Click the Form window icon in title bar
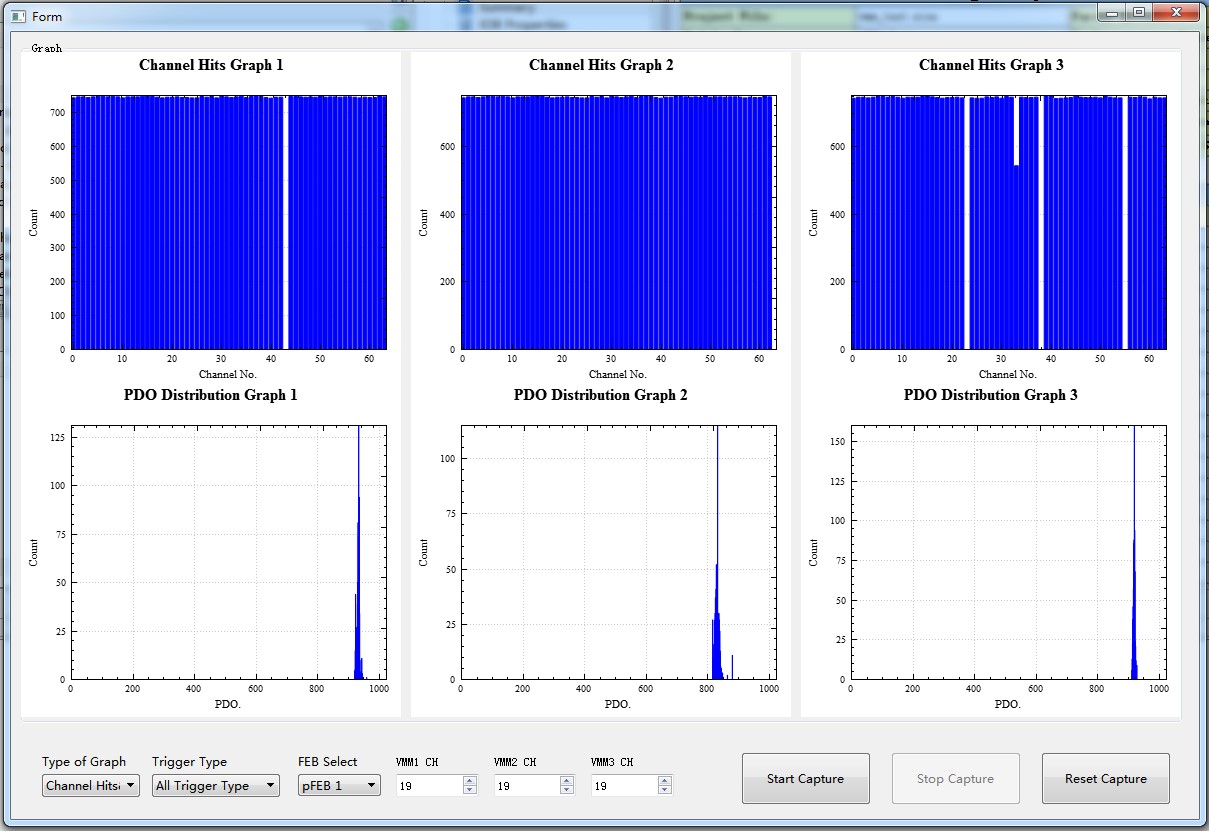This screenshot has width=1209, height=831. pos(18,17)
